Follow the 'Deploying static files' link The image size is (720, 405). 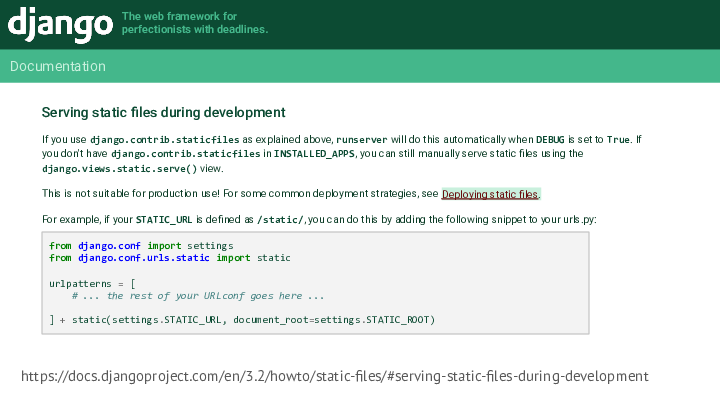[x=489, y=194]
